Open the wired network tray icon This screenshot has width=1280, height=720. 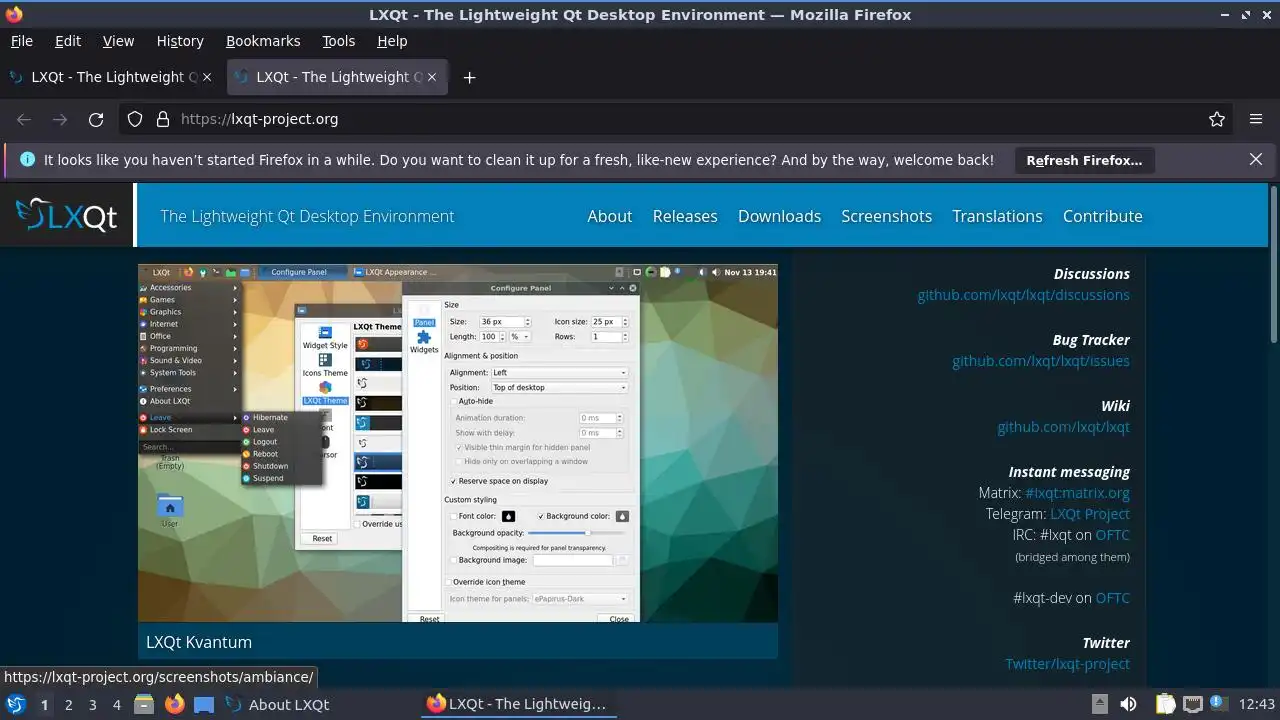1193,704
